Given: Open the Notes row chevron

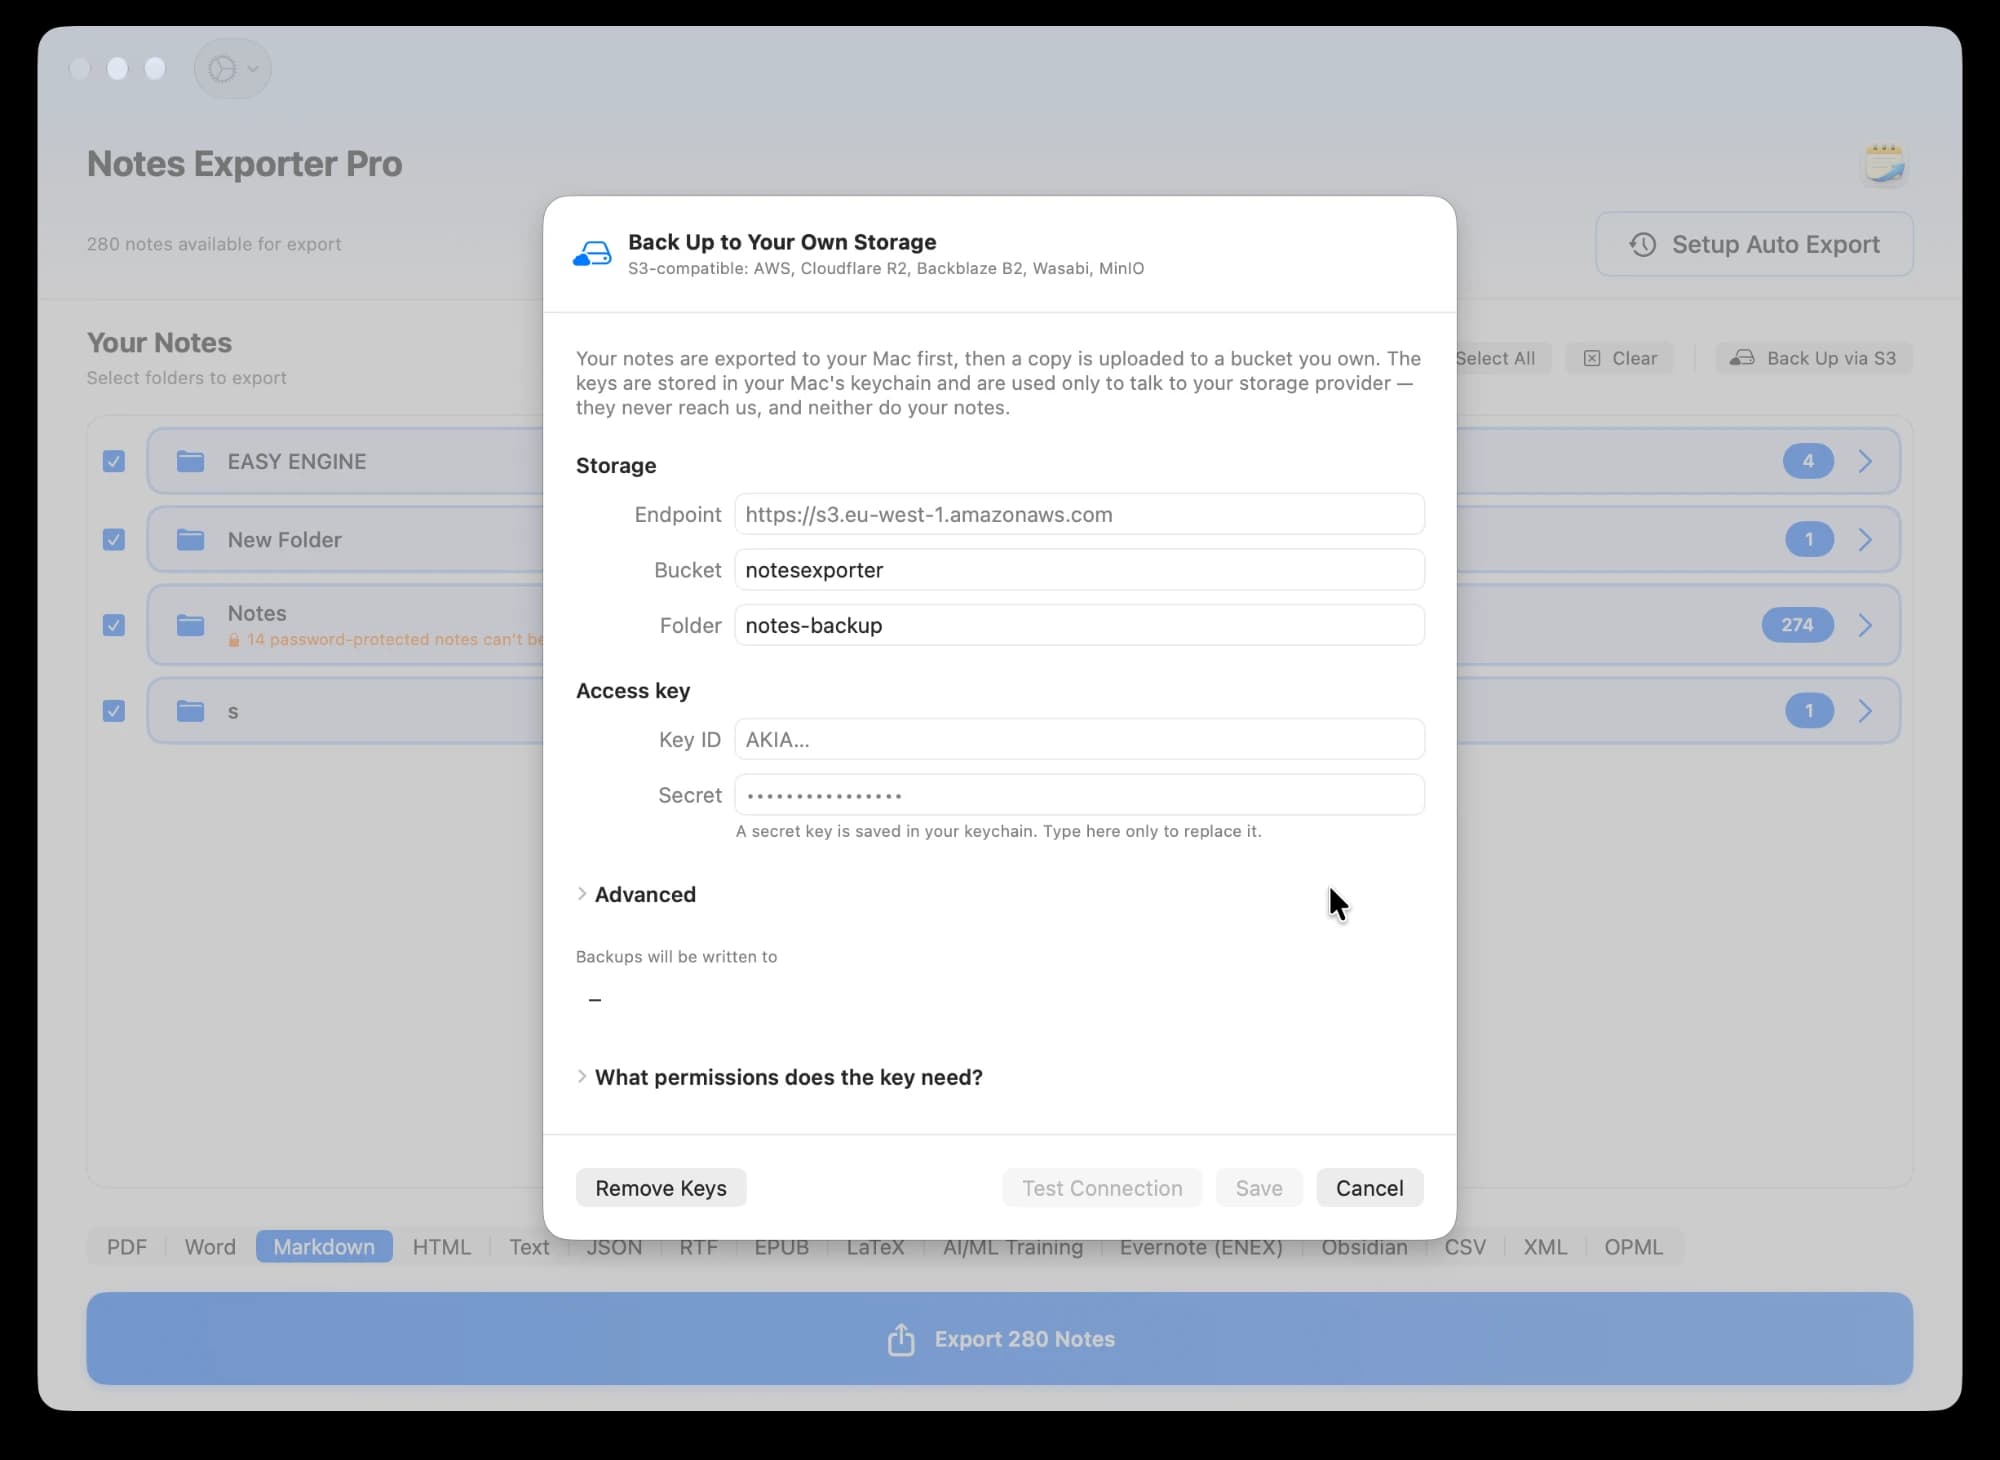Looking at the screenshot, I should [x=1865, y=625].
